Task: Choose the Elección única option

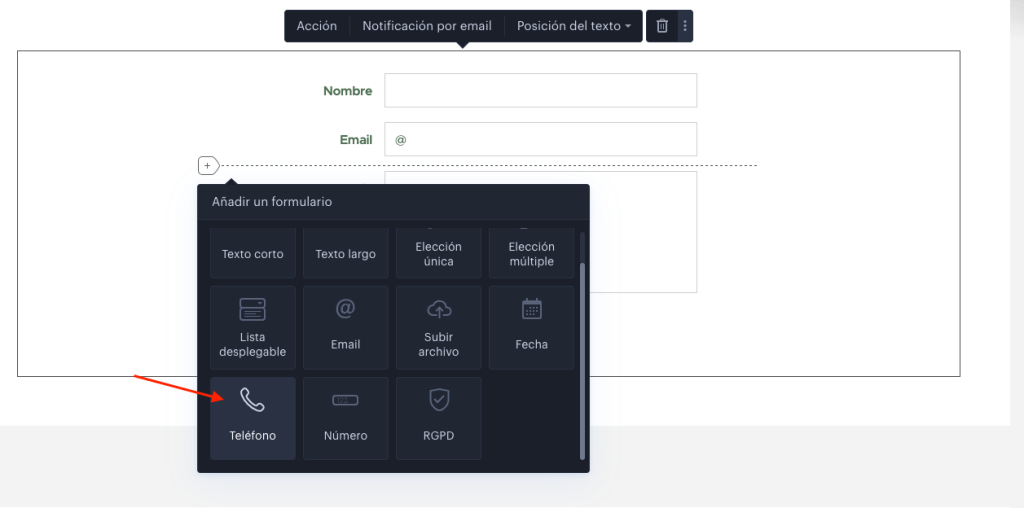Action: click(439, 253)
